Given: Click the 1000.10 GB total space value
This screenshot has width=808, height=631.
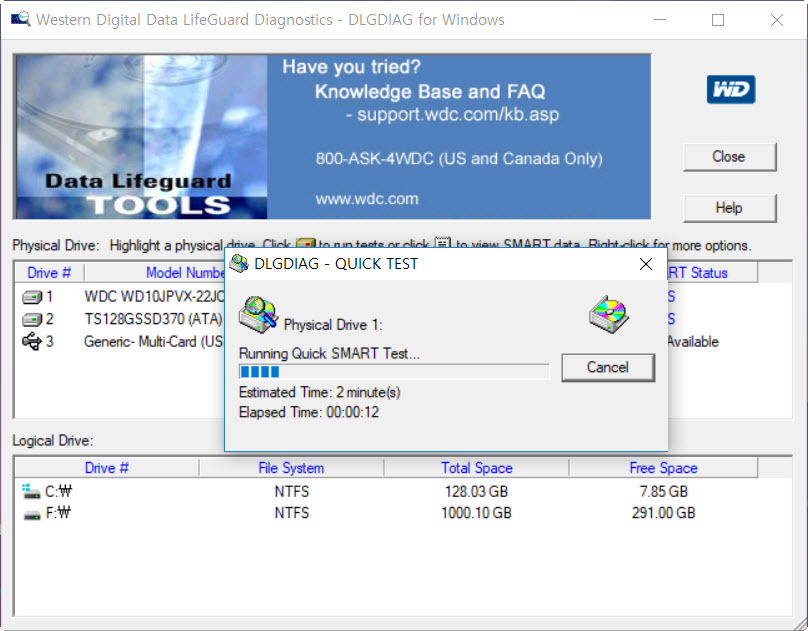Looking at the screenshot, I should pyautogui.click(x=477, y=513).
